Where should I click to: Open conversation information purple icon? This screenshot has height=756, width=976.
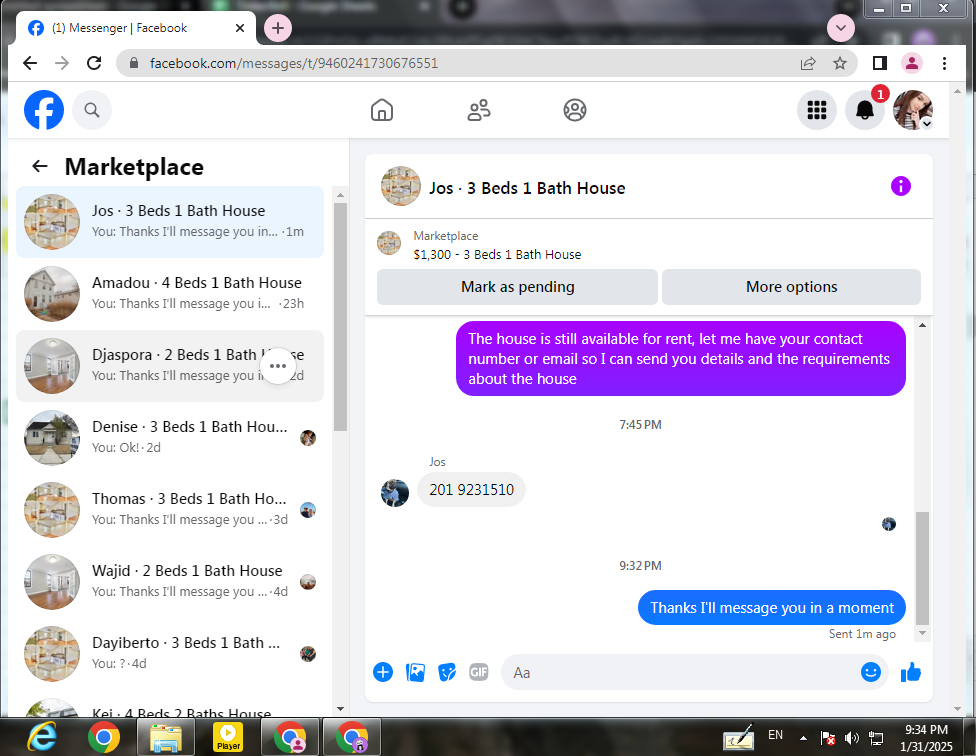pos(900,186)
